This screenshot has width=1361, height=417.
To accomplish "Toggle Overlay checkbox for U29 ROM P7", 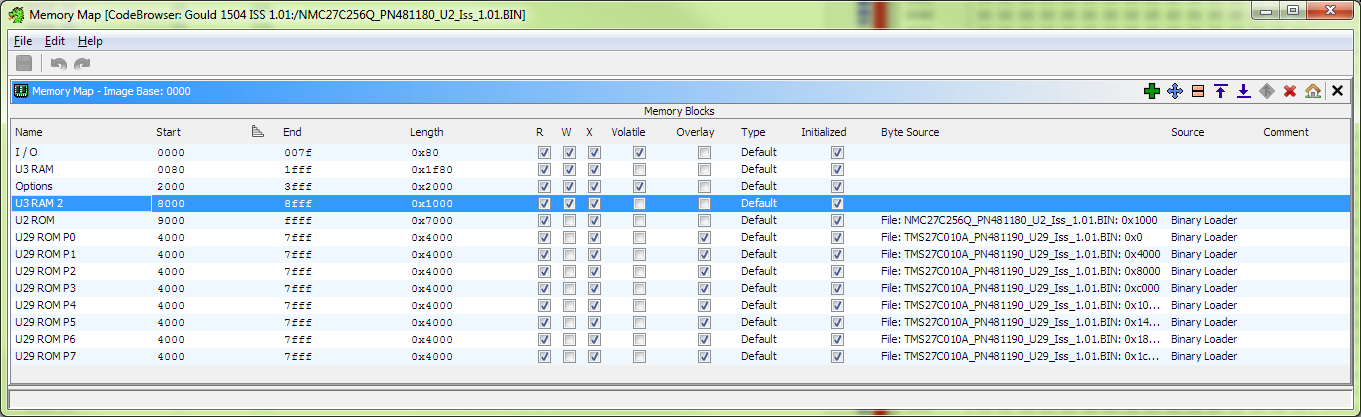I will click(705, 356).
